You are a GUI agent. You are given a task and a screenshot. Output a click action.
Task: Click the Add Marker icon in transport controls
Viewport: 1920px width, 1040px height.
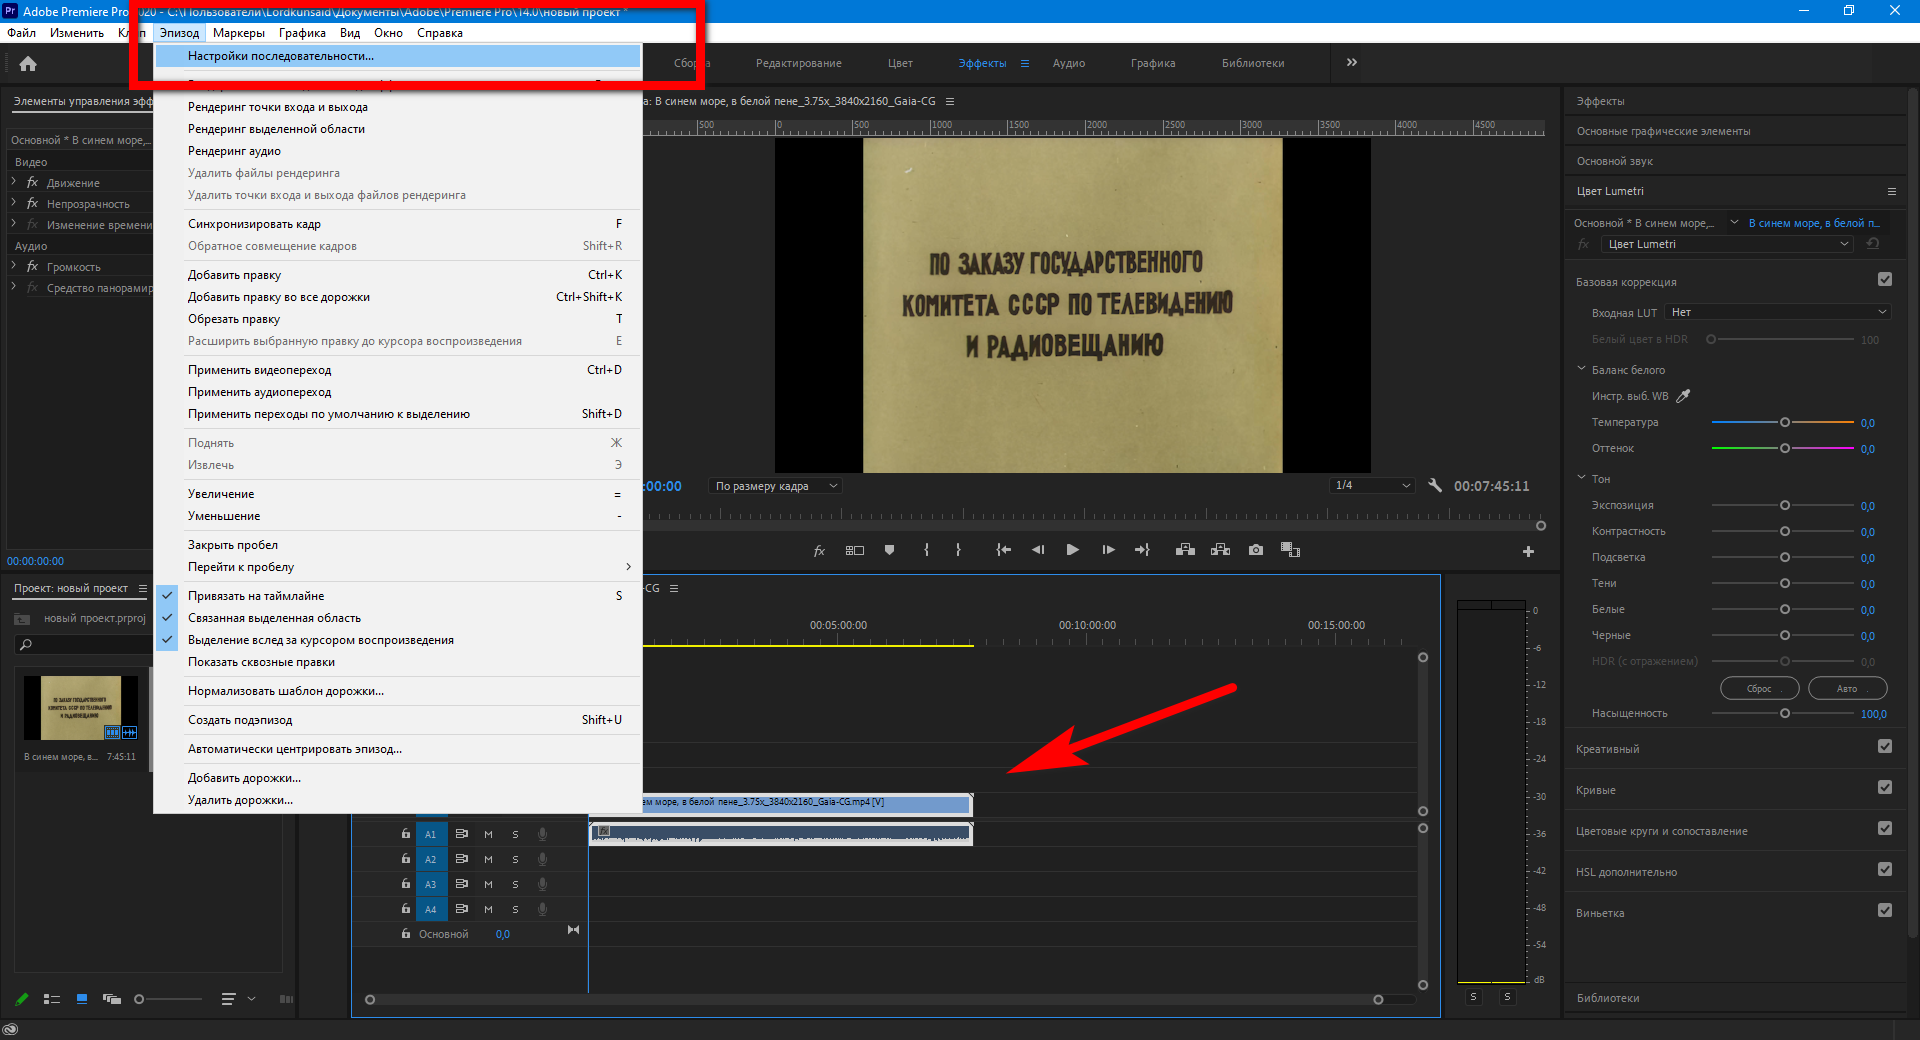889,550
